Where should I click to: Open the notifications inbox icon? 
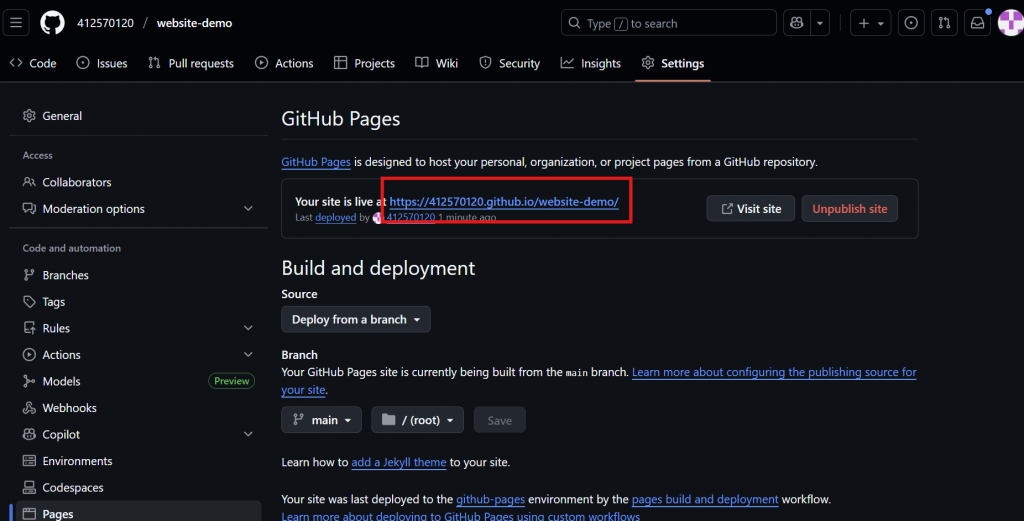coord(978,23)
